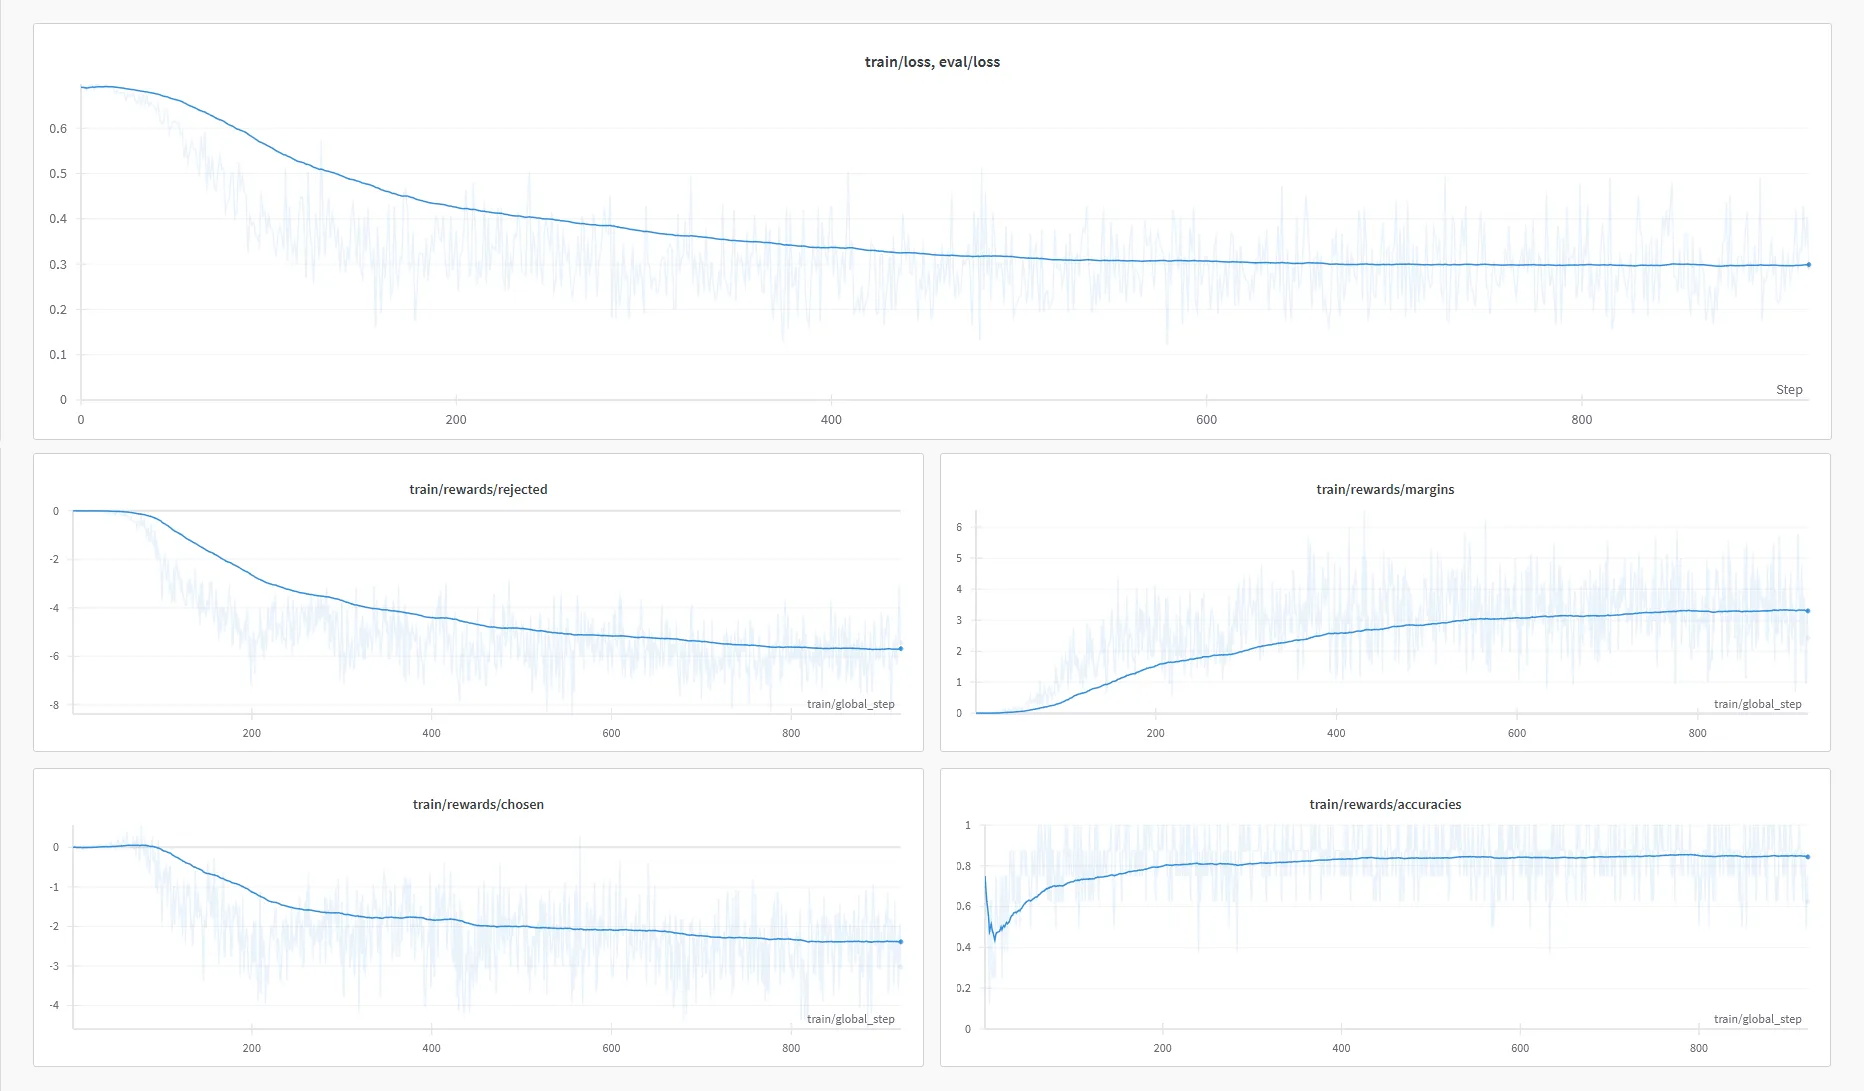Screen dimensions: 1864x1091
Task: Click the -6 y-axis tick on rejected chart
Action: click(55, 657)
